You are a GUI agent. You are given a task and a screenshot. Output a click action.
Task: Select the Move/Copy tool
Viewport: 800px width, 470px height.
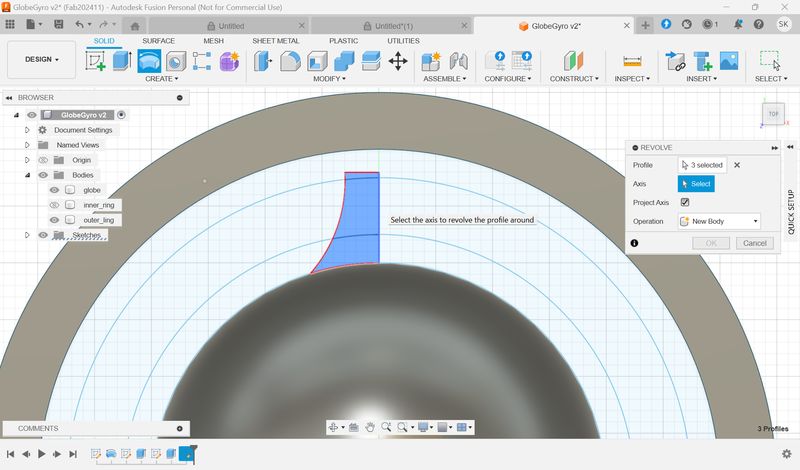click(x=398, y=61)
